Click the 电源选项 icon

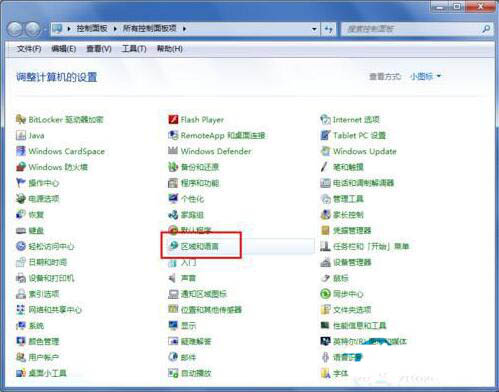click(x=21, y=199)
